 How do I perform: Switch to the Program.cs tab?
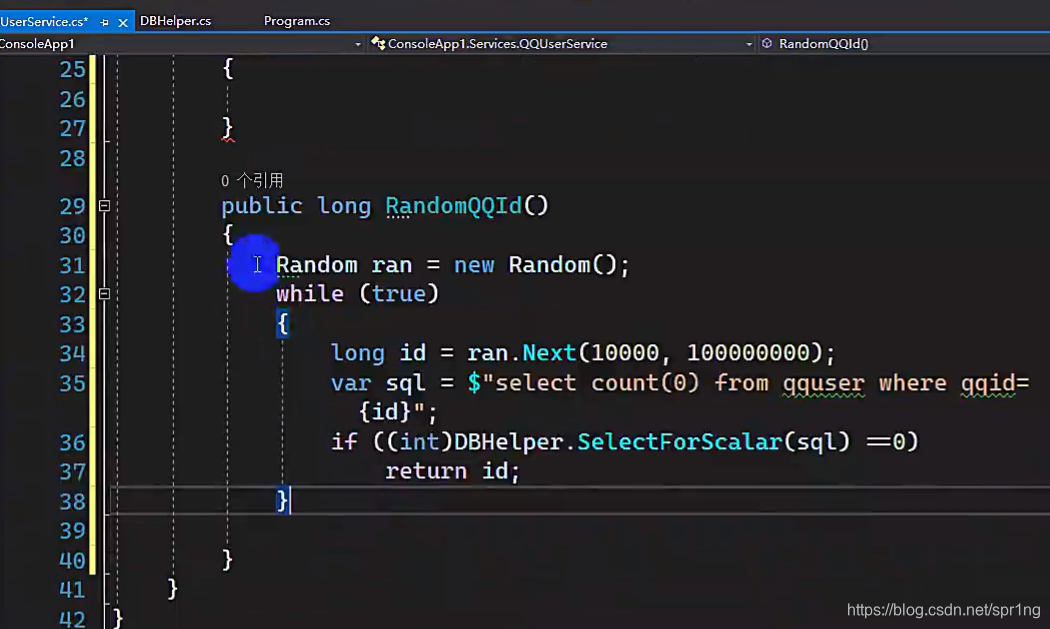click(297, 21)
